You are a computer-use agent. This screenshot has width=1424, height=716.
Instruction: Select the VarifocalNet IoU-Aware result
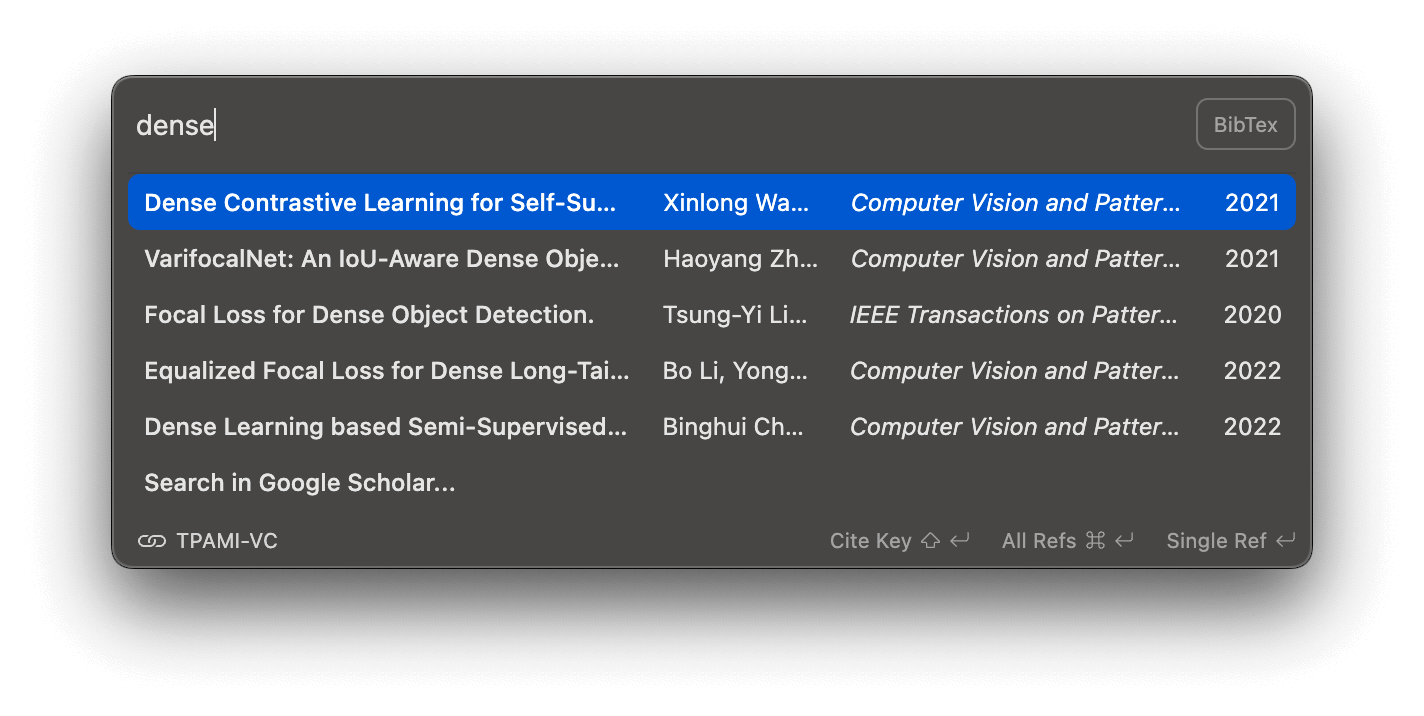pyautogui.click(x=382, y=259)
